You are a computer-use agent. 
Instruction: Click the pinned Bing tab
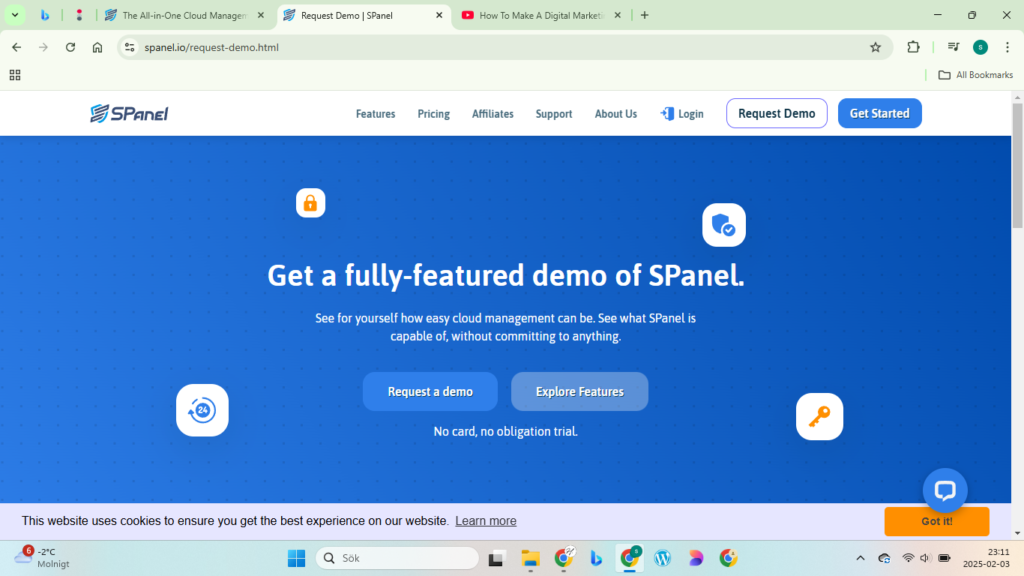[45, 15]
